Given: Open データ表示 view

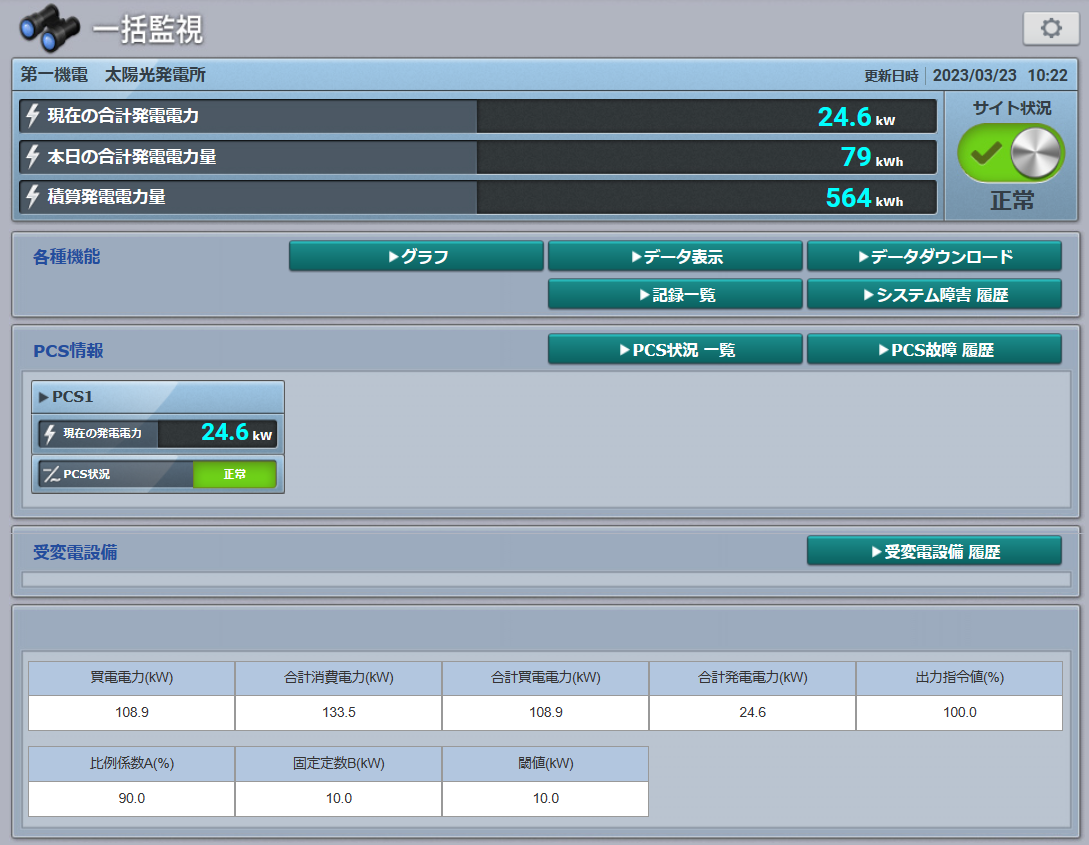Looking at the screenshot, I should pyautogui.click(x=675, y=256).
